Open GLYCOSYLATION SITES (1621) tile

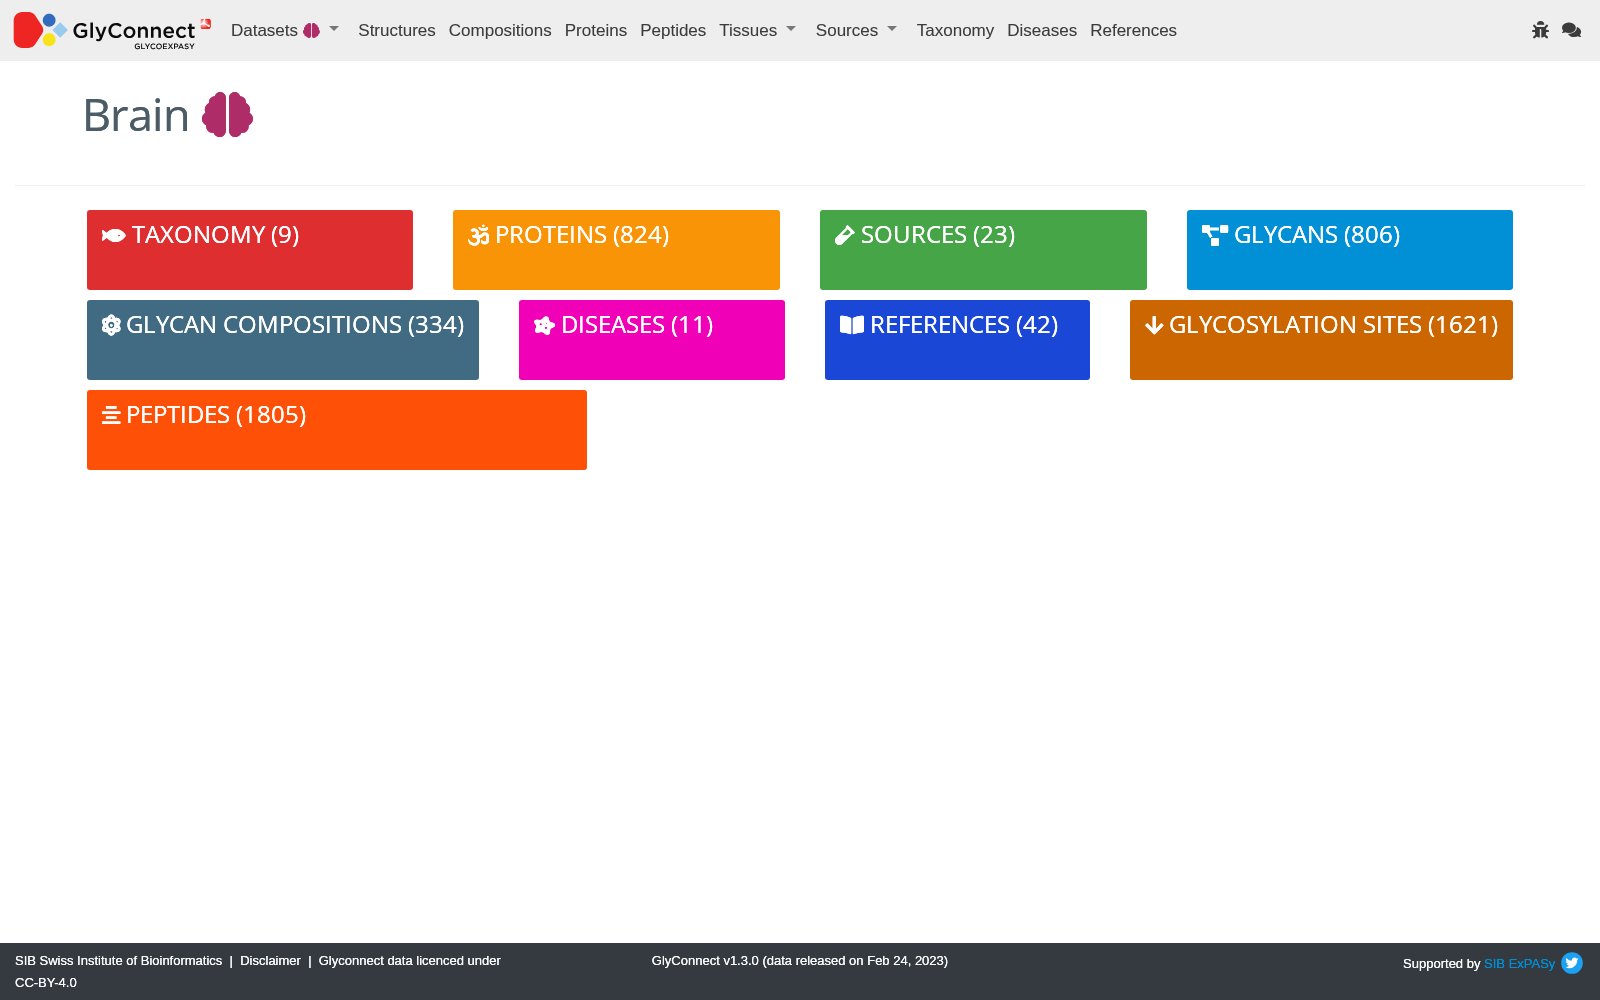point(1321,340)
